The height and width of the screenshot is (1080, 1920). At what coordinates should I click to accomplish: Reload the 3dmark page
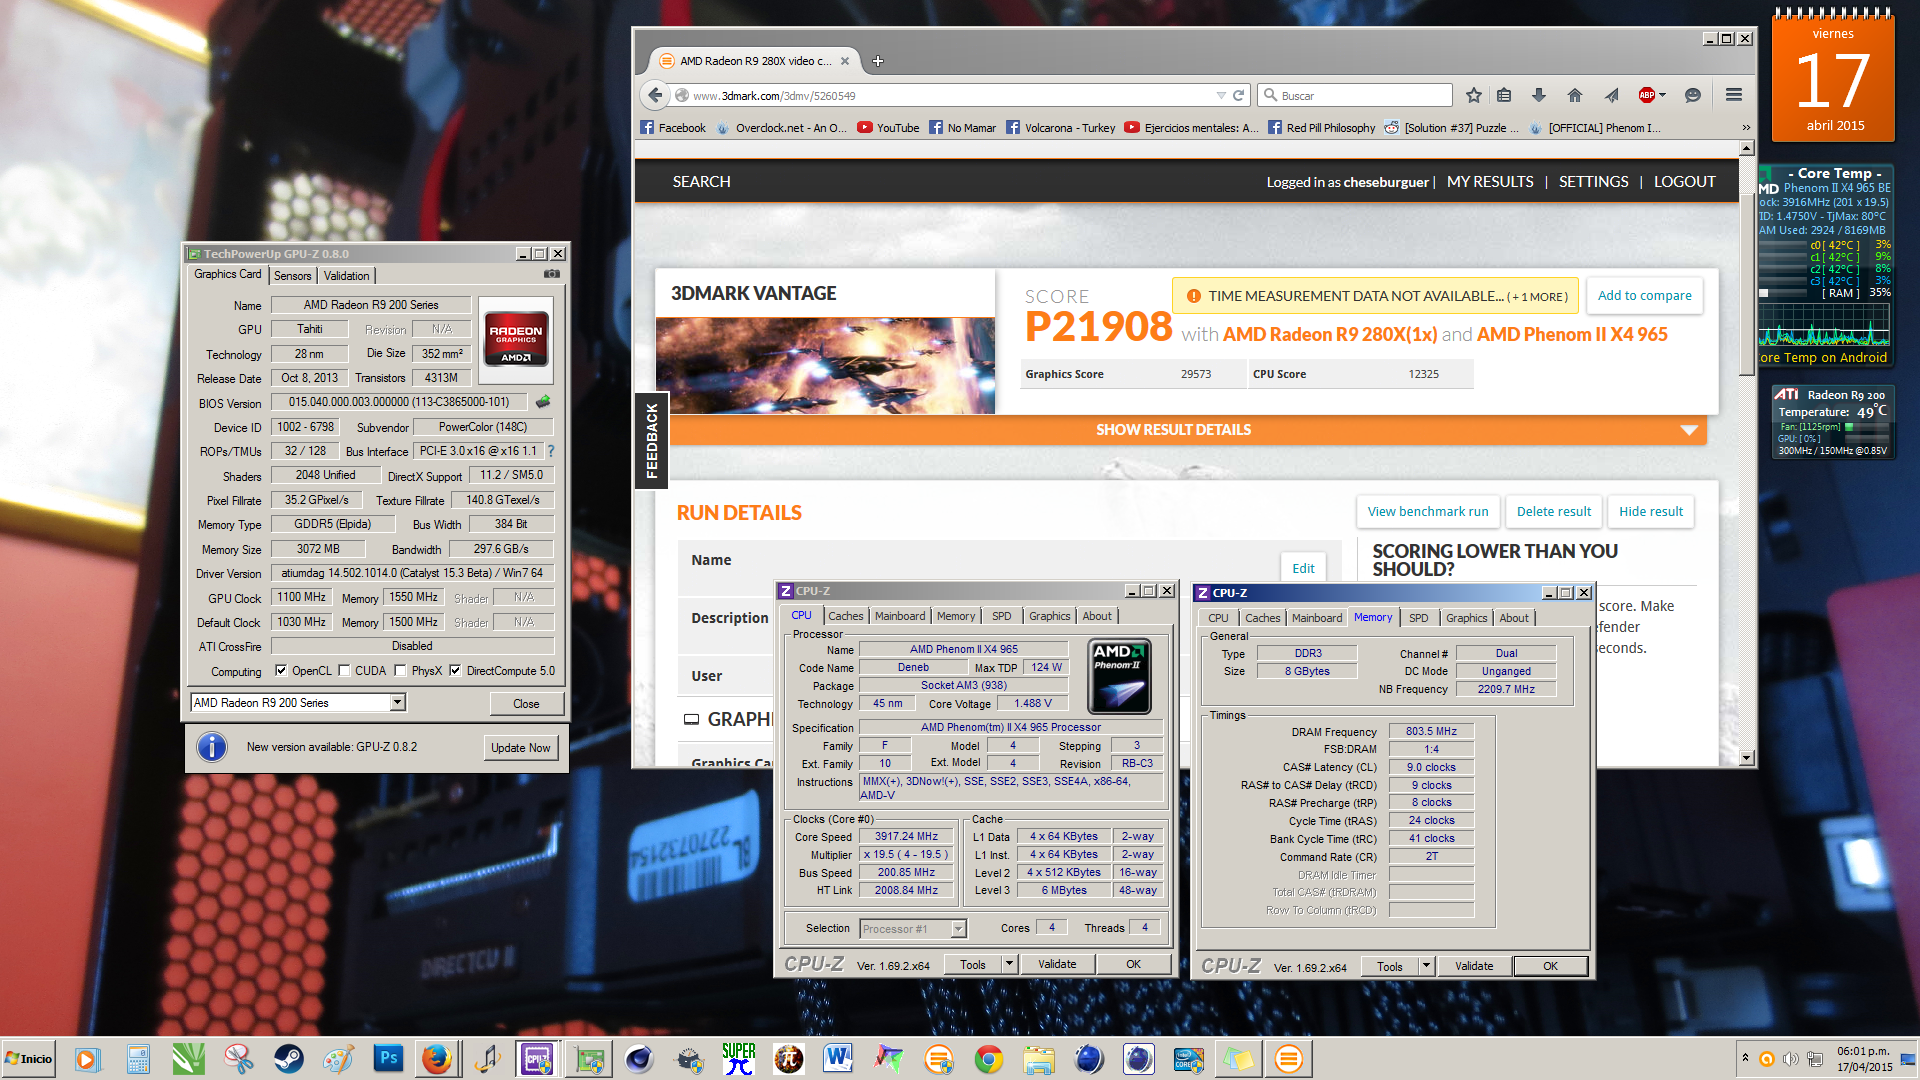pyautogui.click(x=1238, y=96)
